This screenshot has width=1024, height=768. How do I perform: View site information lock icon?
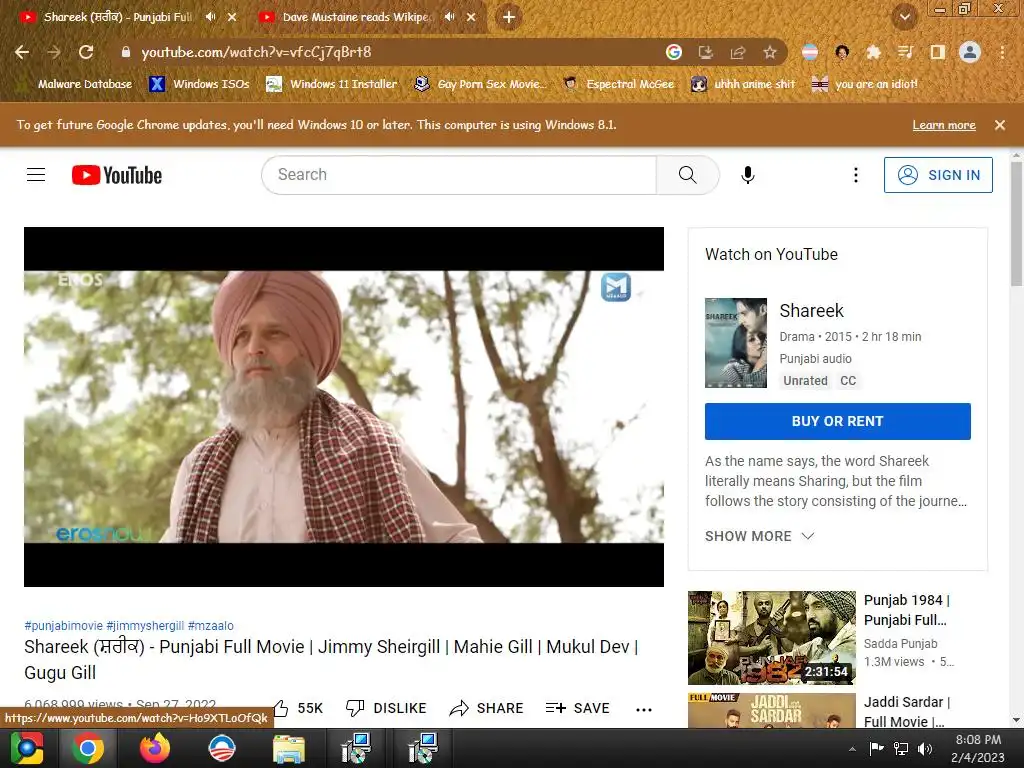click(x=126, y=52)
